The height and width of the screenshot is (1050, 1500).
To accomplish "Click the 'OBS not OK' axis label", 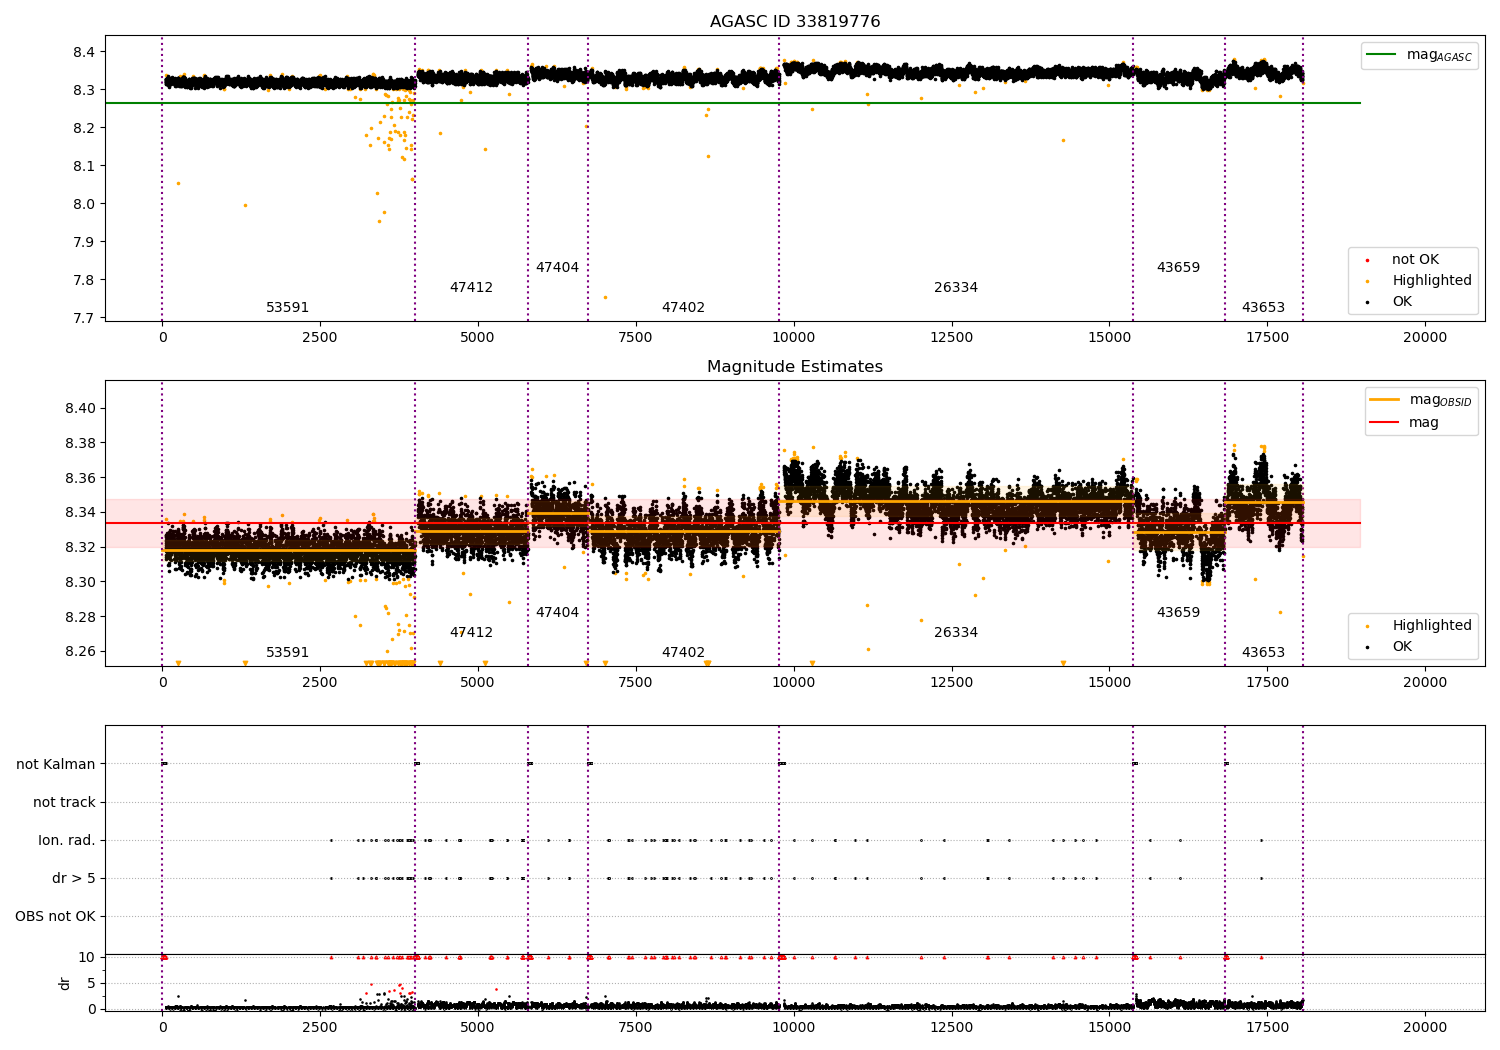I will 56,917.
